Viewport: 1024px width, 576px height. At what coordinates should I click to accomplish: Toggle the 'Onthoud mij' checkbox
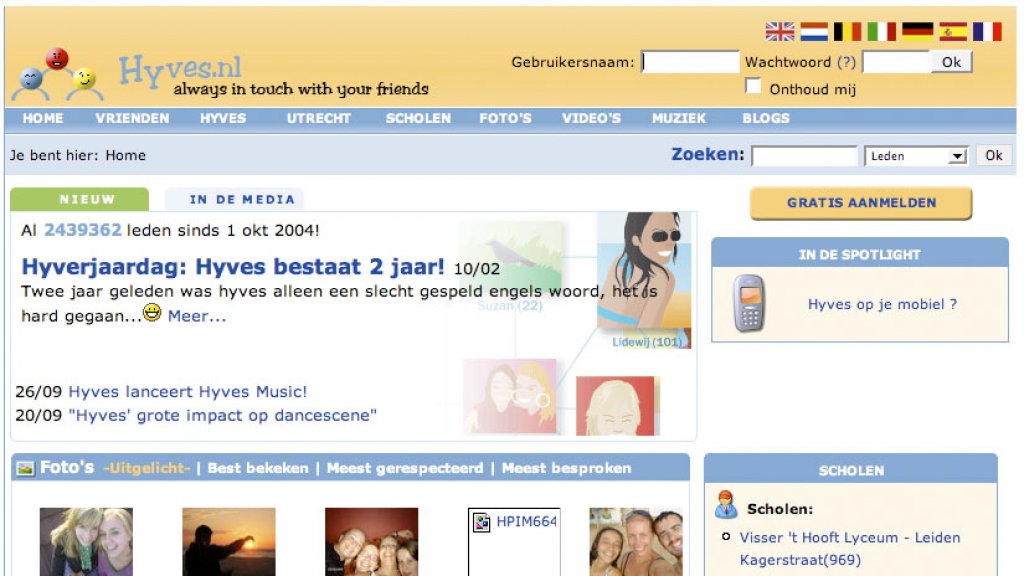coord(753,86)
